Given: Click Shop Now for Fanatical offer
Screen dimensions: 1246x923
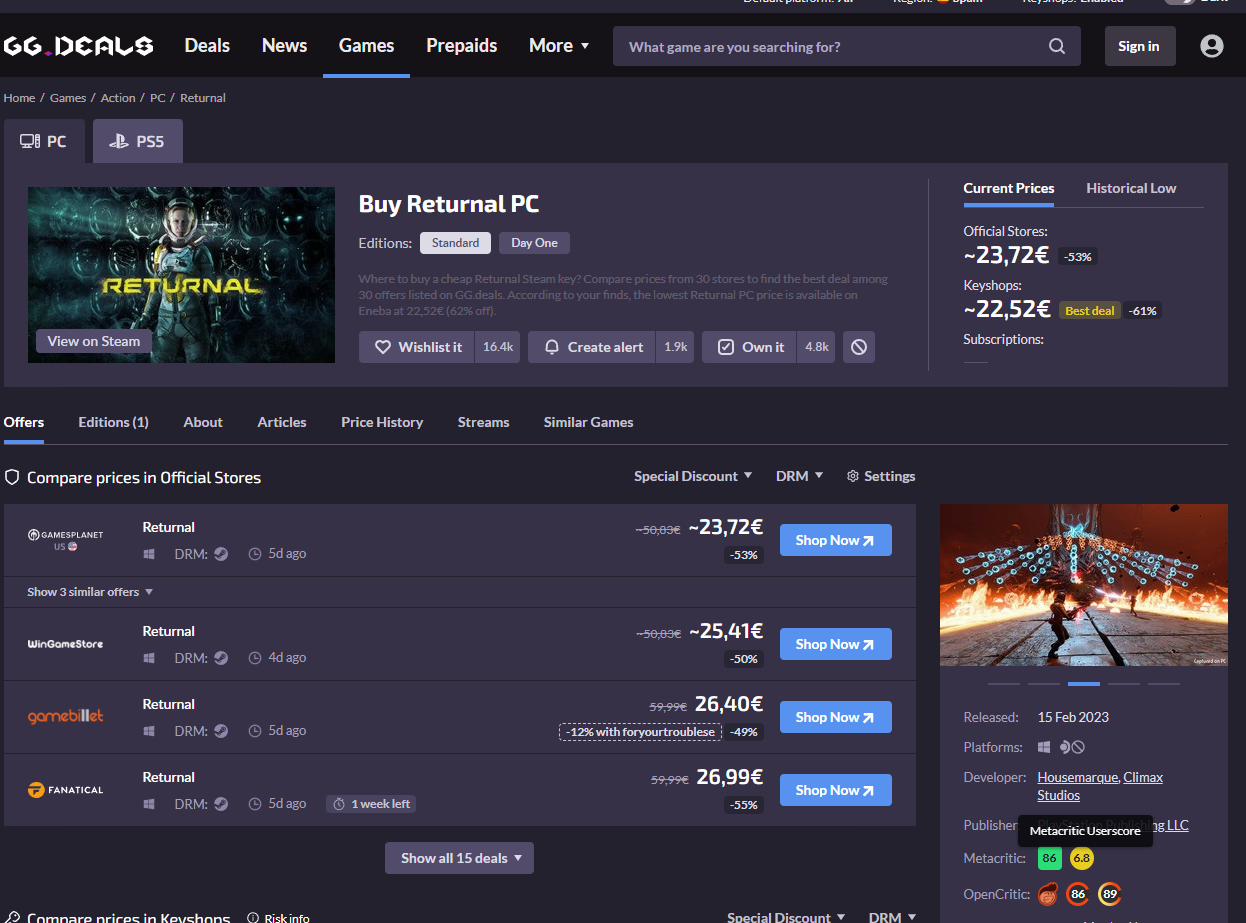Looking at the screenshot, I should pos(835,790).
